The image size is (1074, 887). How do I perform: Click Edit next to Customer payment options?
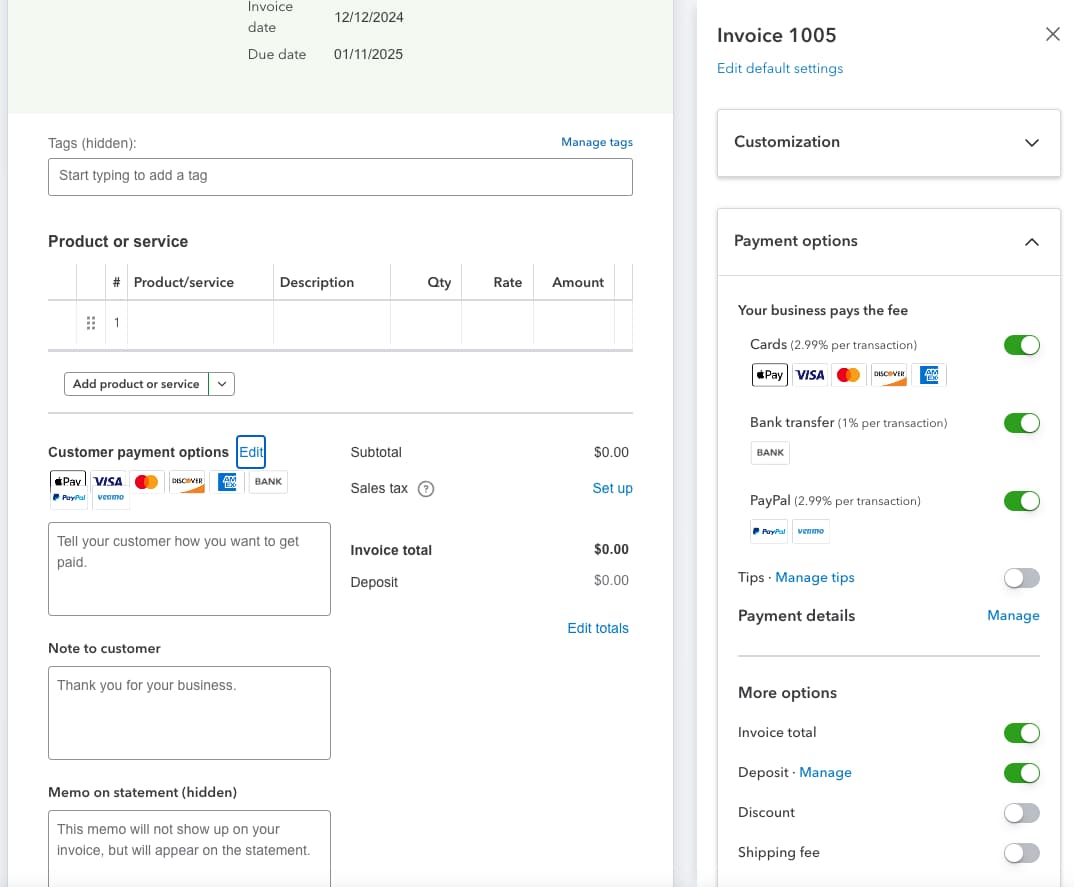click(x=251, y=452)
